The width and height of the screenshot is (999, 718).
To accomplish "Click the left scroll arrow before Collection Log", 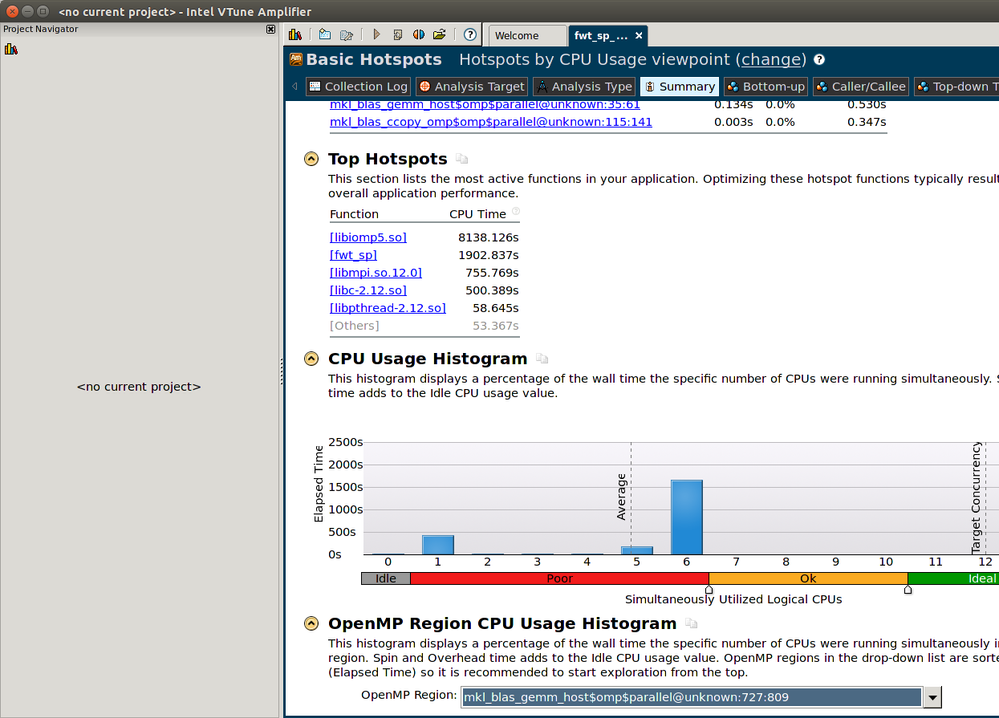I will pos(294,86).
